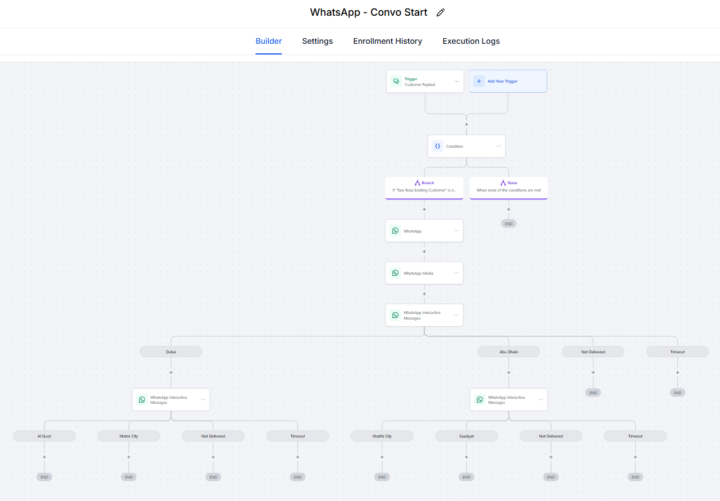This screenshot has width=720, height=501.
Task: Open options for the Dubai WhatsApp Interactive Messages node
Action: (203, 399)
